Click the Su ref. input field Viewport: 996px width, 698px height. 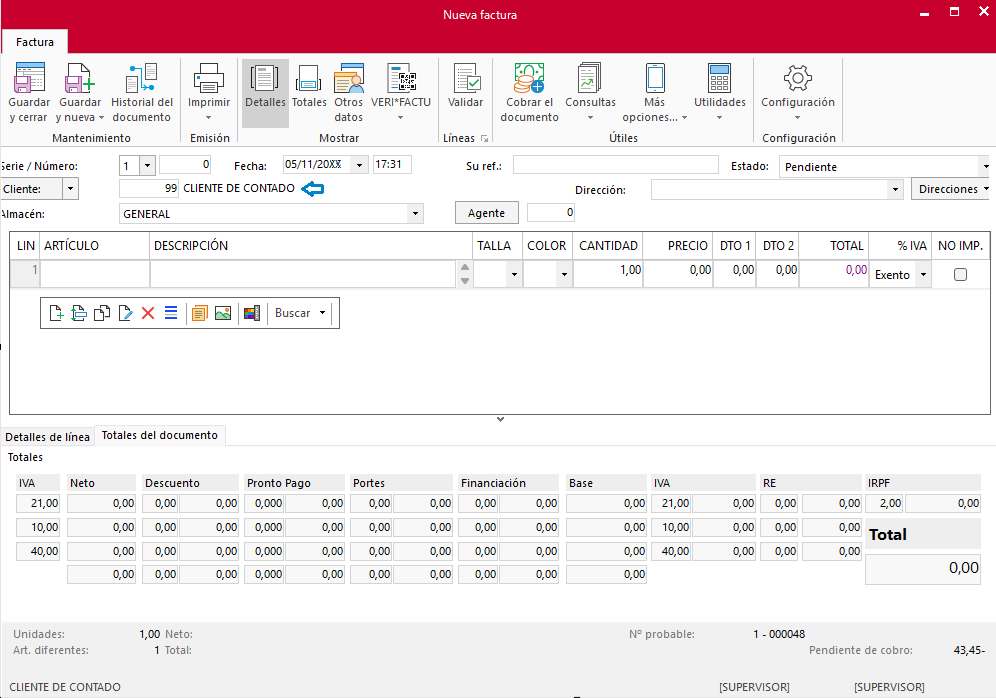[614, 165]
